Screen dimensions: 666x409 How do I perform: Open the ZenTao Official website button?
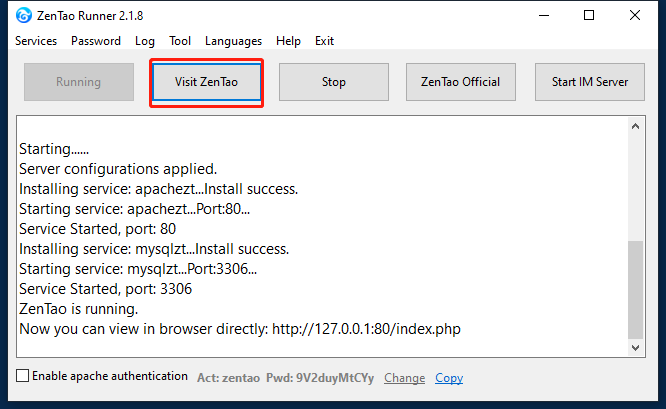[461, 82]
